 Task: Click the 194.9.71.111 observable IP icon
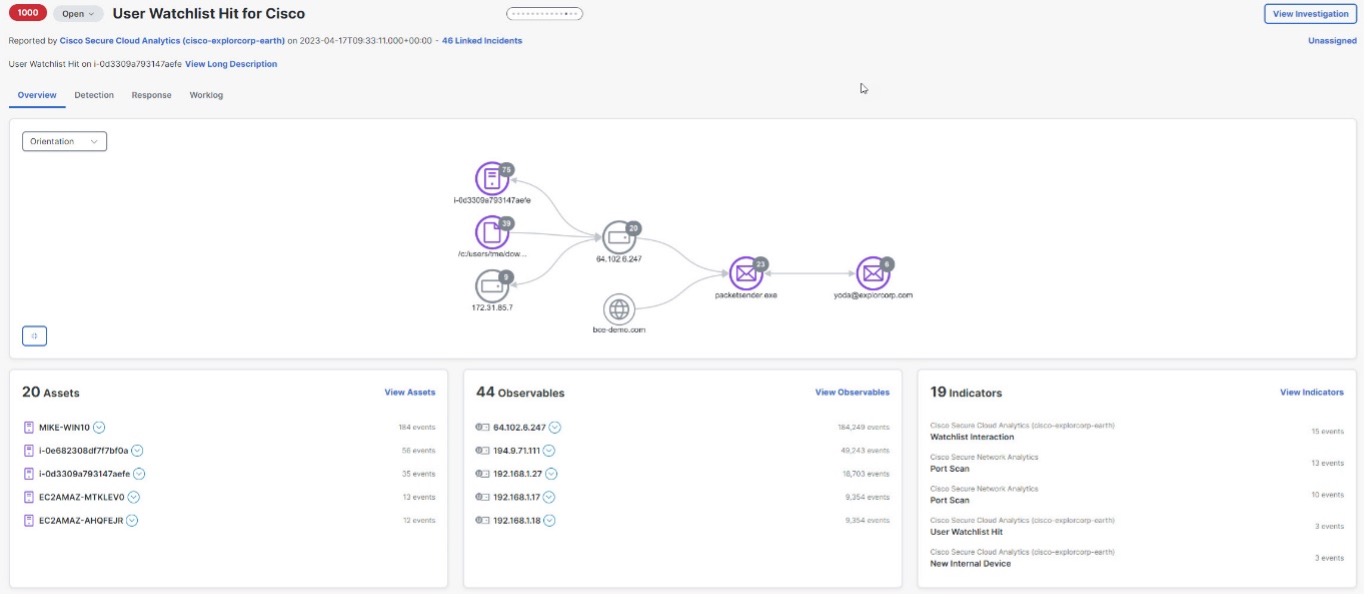pyautogui.click(x=482, y=450)
